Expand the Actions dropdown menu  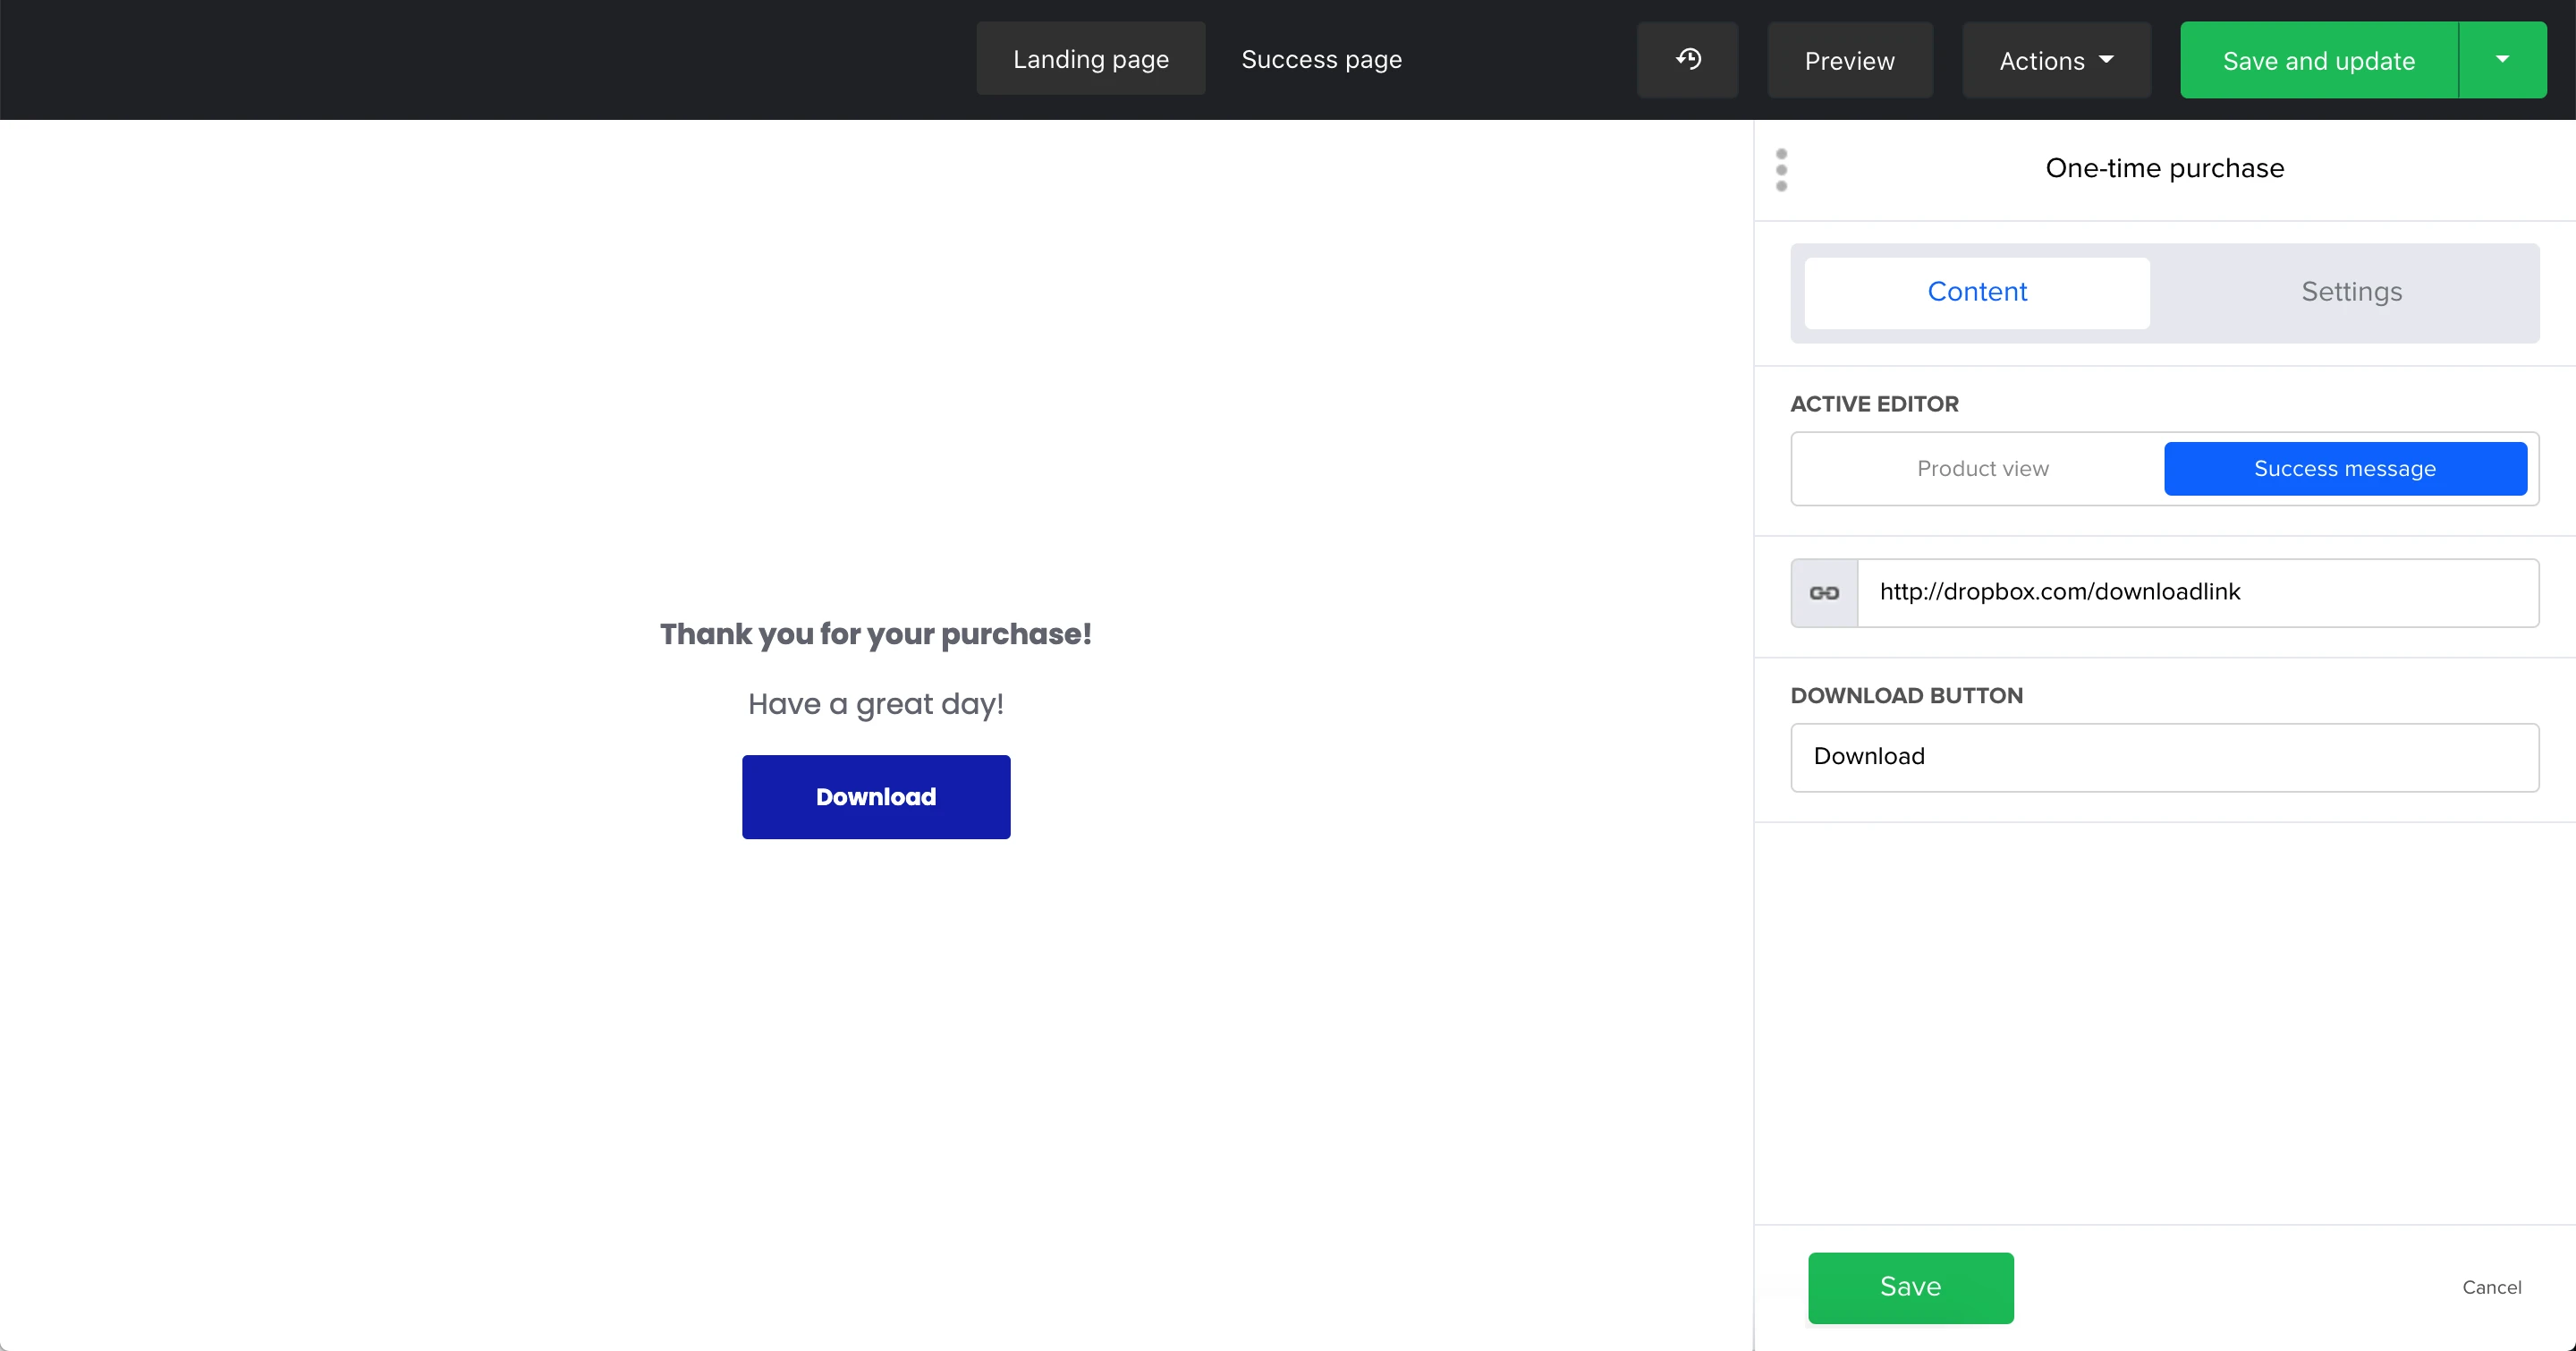click(x=2055, y=61)
